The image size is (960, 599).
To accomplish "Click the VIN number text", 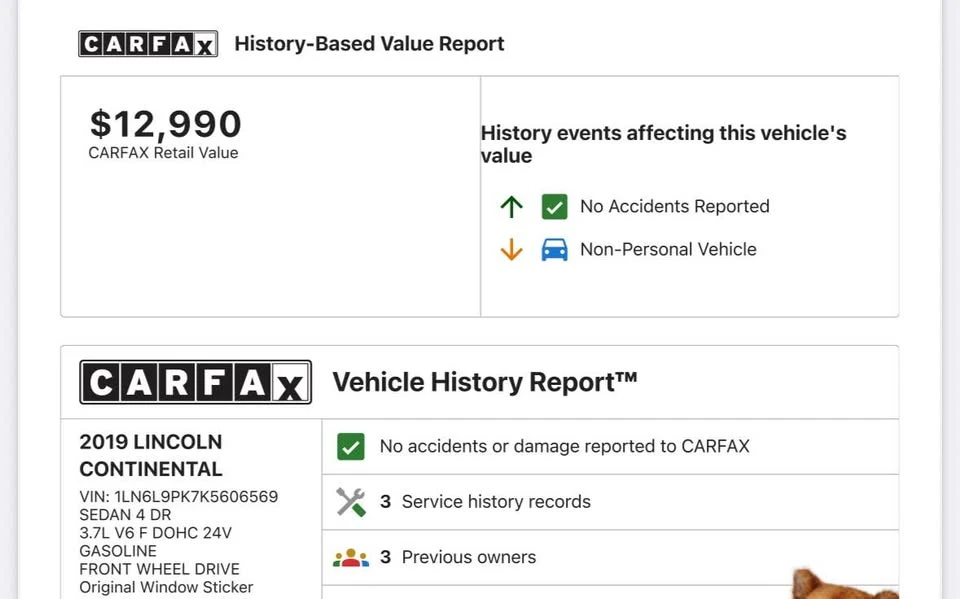I will pyautogui.click(x=179, y=497).
